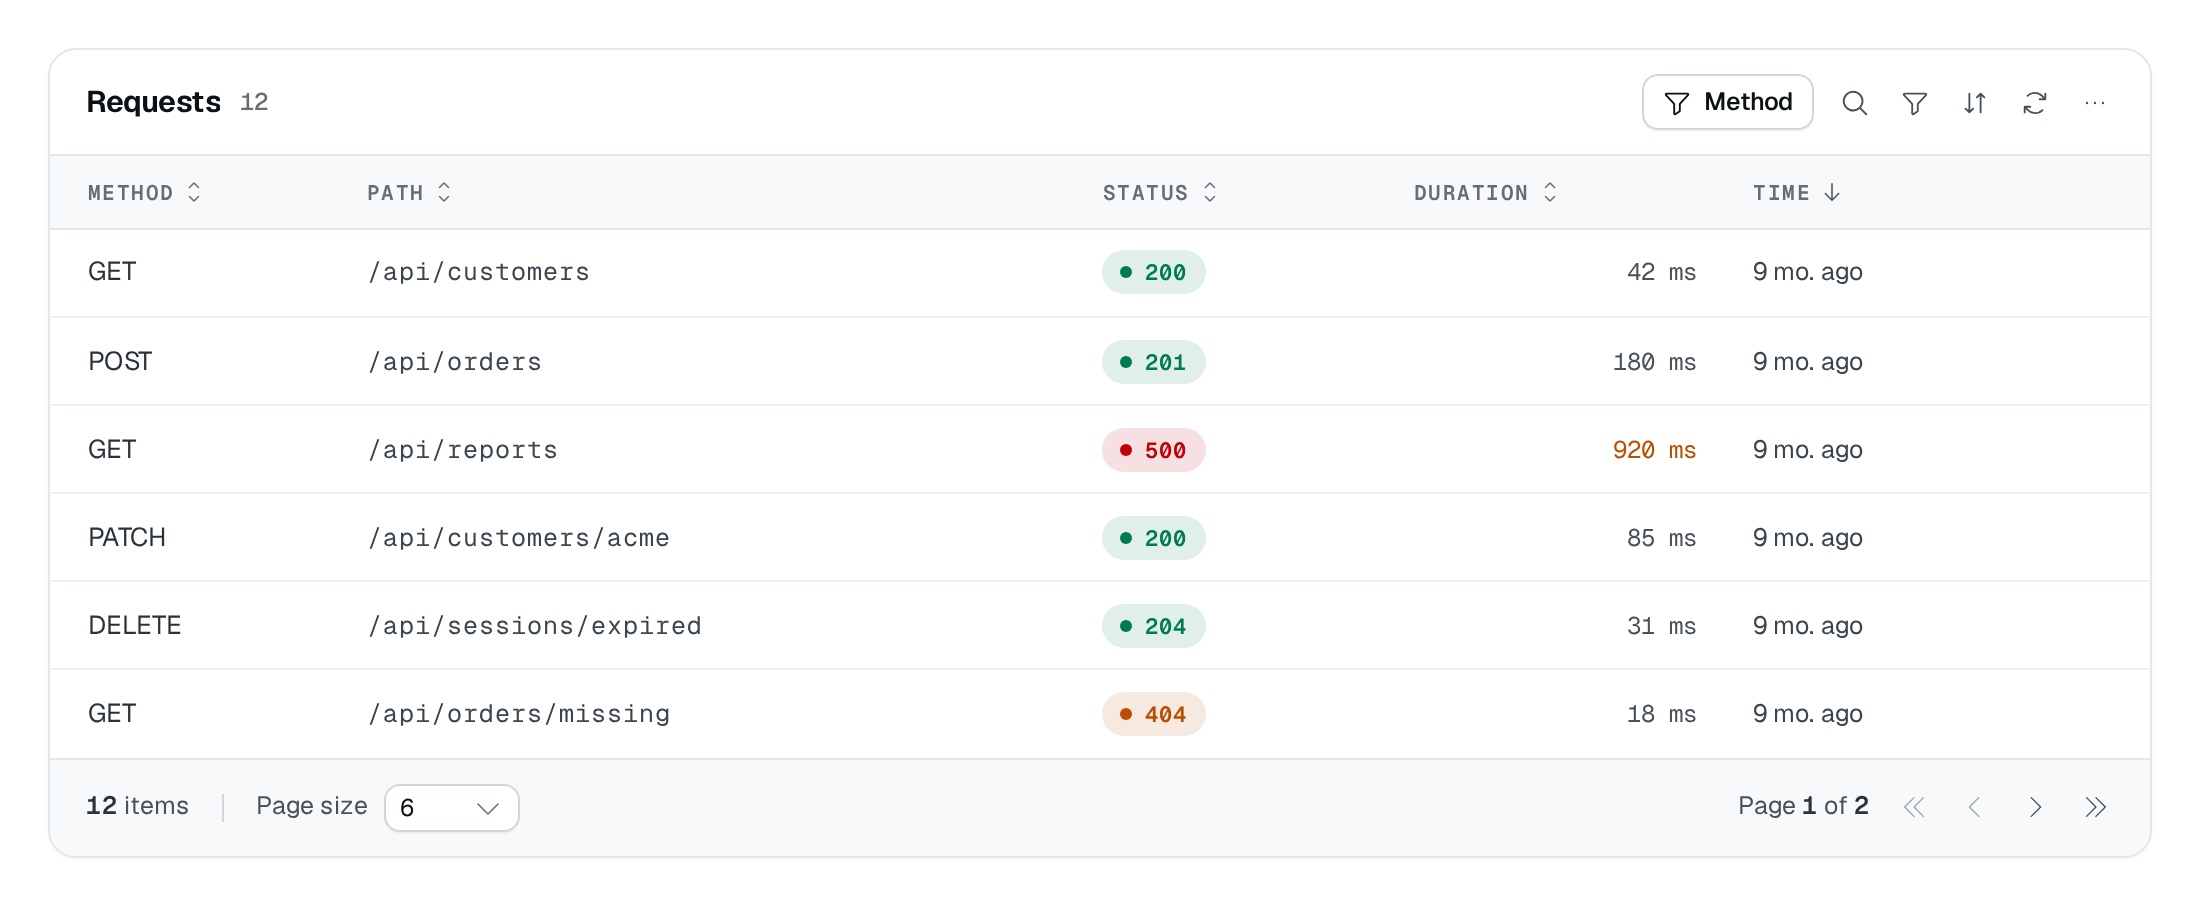Refresh the Requests table
2200x906 pixels.
[2034, 103]
